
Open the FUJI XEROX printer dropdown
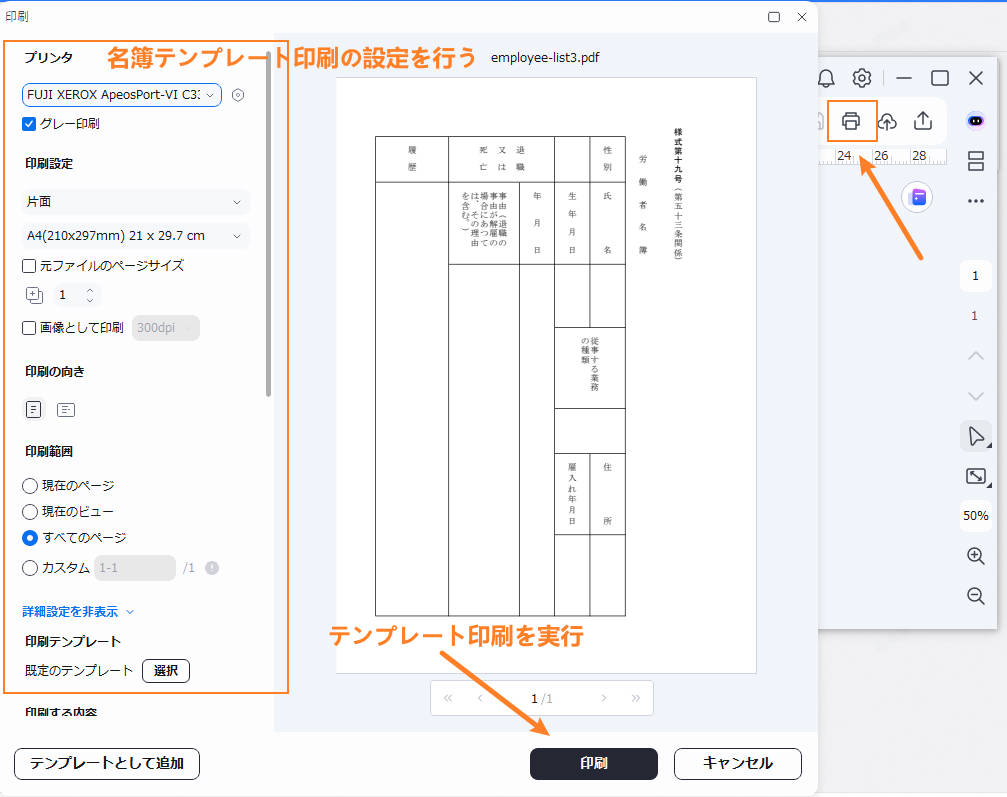point(122,94)
